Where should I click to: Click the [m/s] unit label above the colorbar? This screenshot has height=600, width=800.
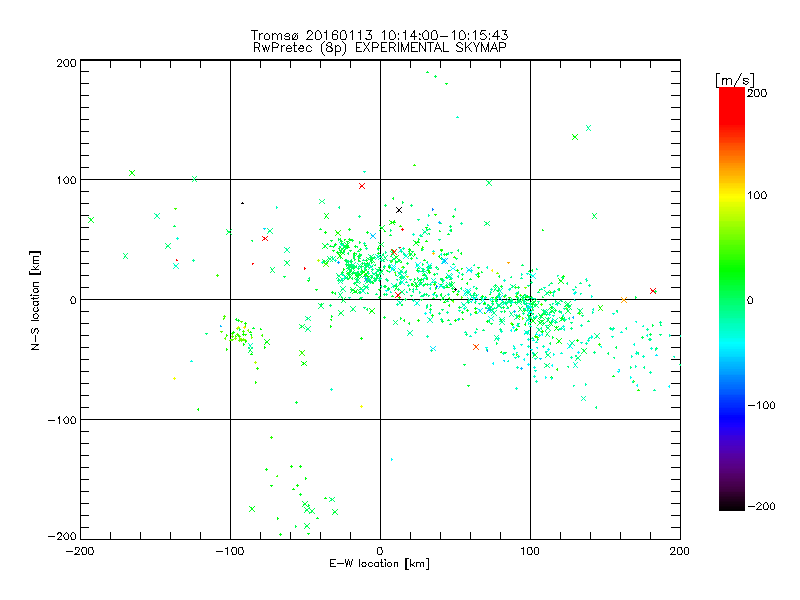[x=733, y=79]
